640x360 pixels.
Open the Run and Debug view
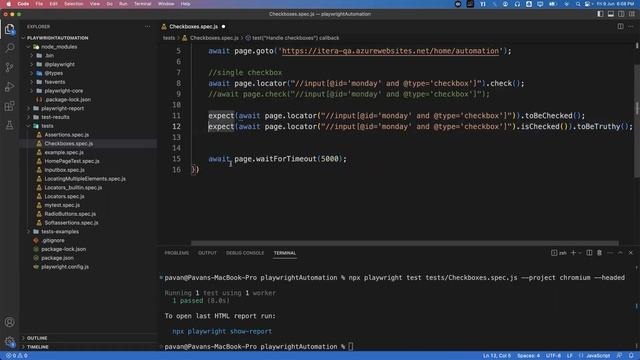click(9, 87)
